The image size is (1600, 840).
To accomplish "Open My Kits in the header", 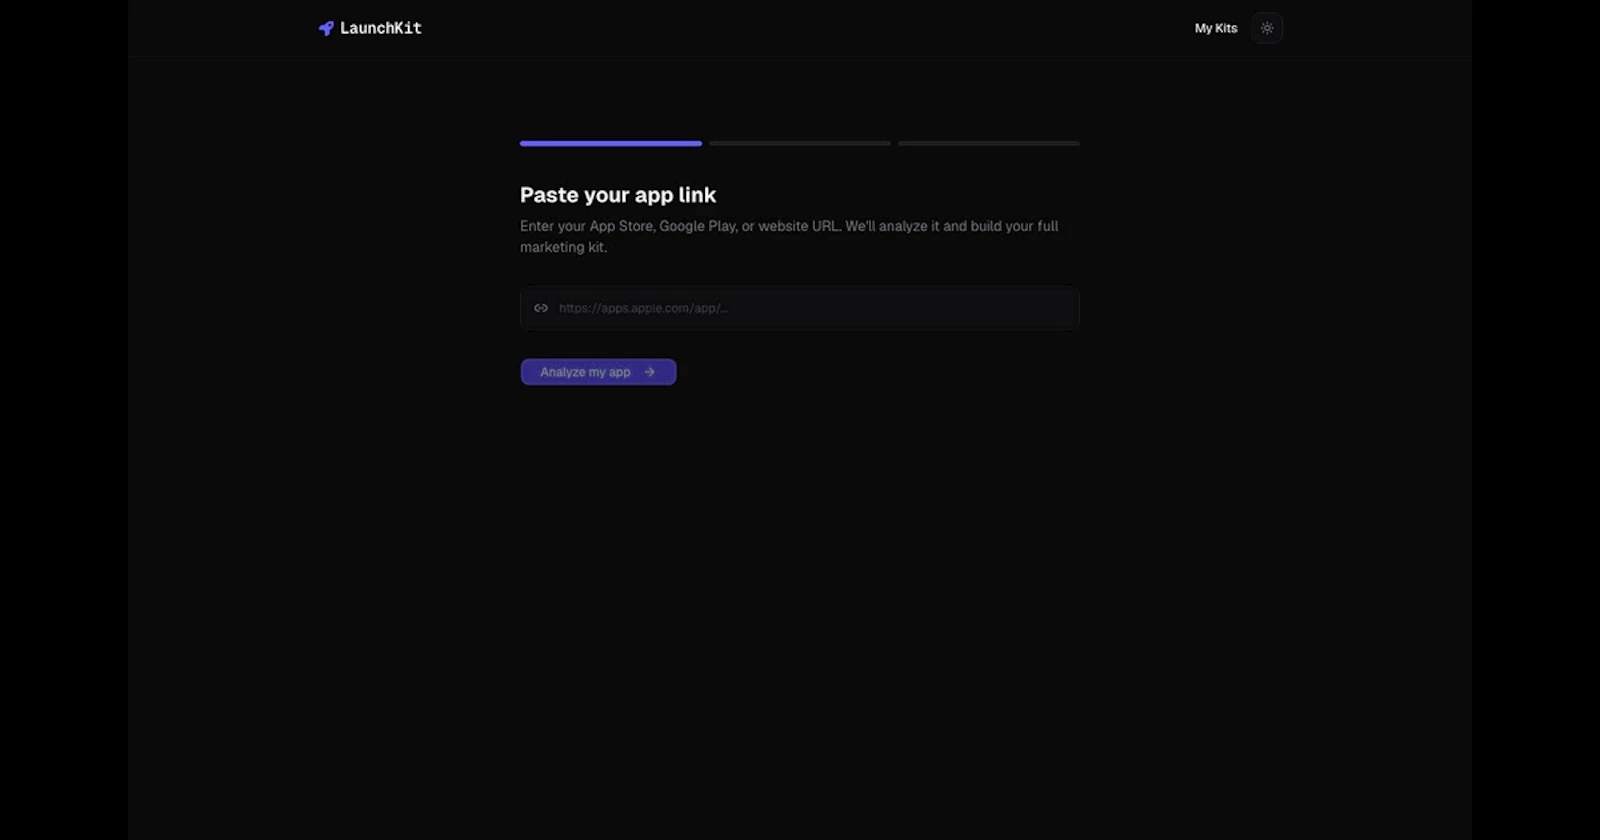I will click(x=1216, y=28).
